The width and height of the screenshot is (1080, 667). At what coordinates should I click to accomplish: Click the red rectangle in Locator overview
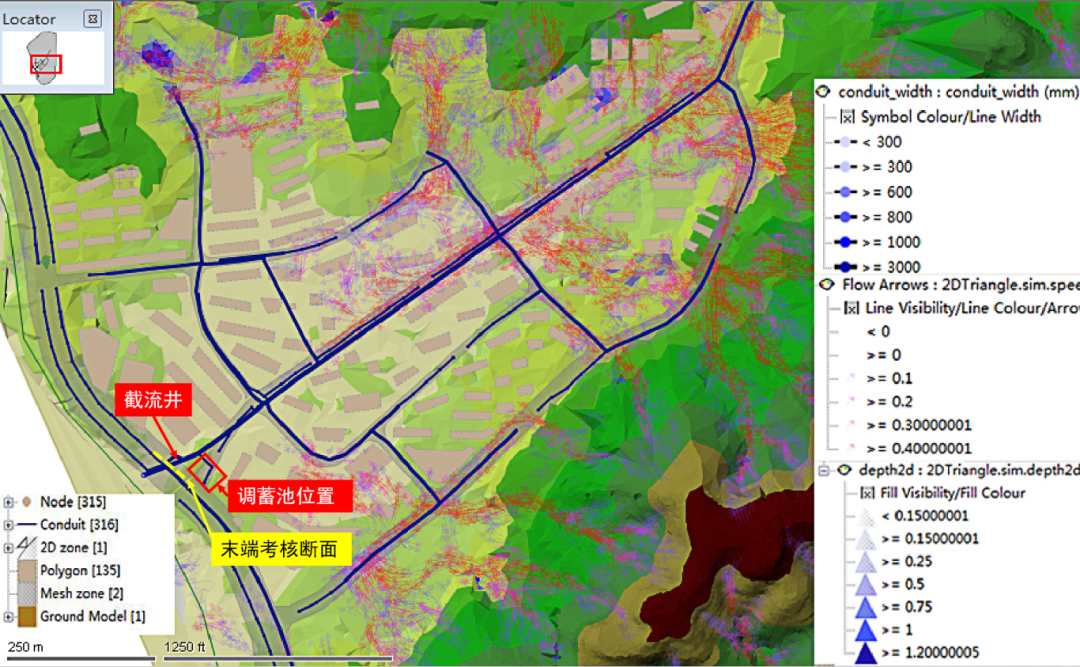(x=46, y=64)
